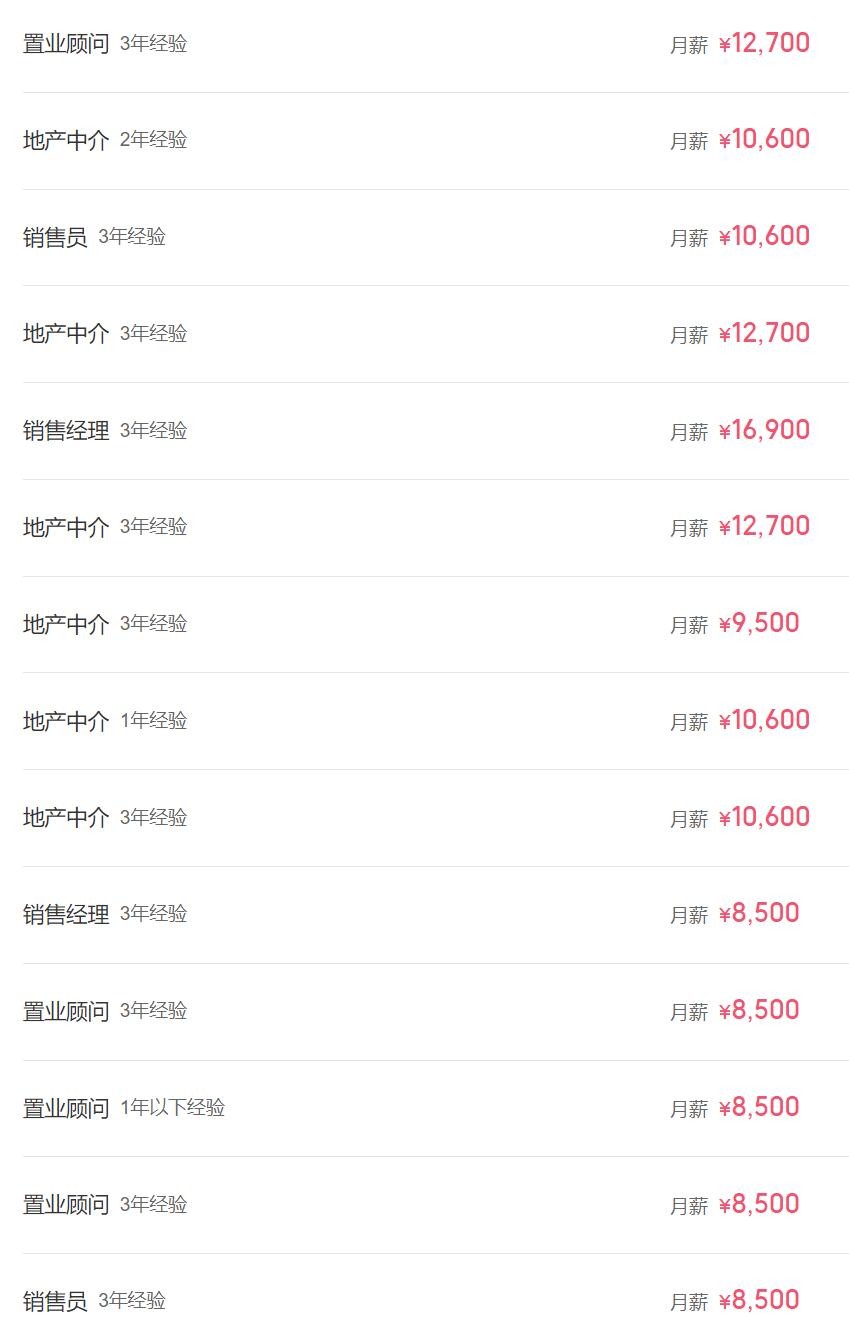Open the 置业顾问 title with 1年以下经验
Screen dimensions: 849x1341
coord(66,1108)
